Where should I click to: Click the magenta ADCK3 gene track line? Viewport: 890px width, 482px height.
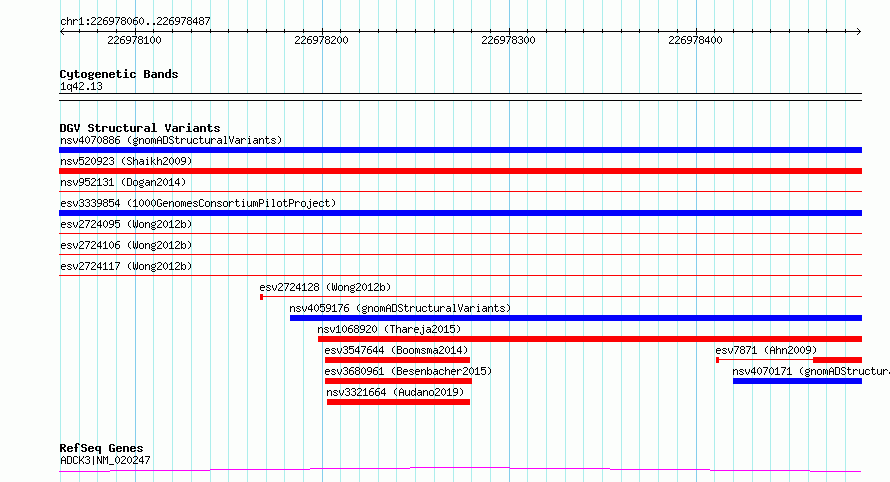(460, 470)
